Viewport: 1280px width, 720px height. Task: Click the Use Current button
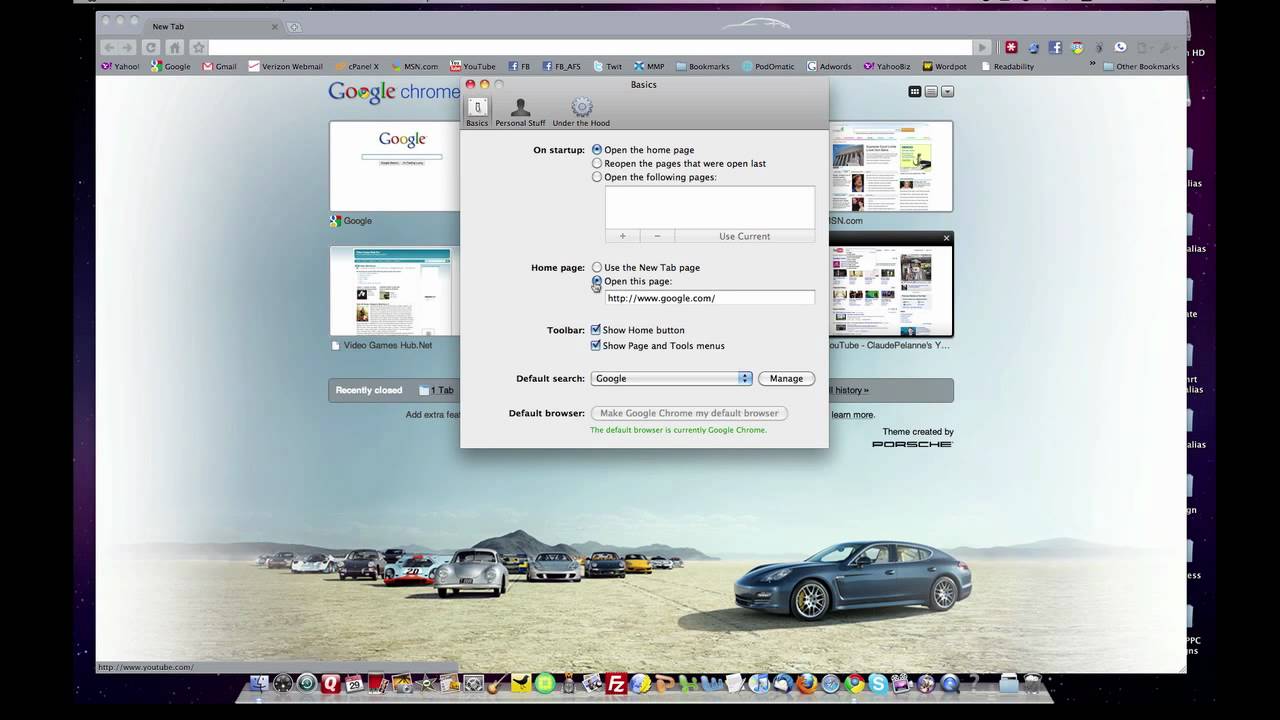[x=743, y=236]
